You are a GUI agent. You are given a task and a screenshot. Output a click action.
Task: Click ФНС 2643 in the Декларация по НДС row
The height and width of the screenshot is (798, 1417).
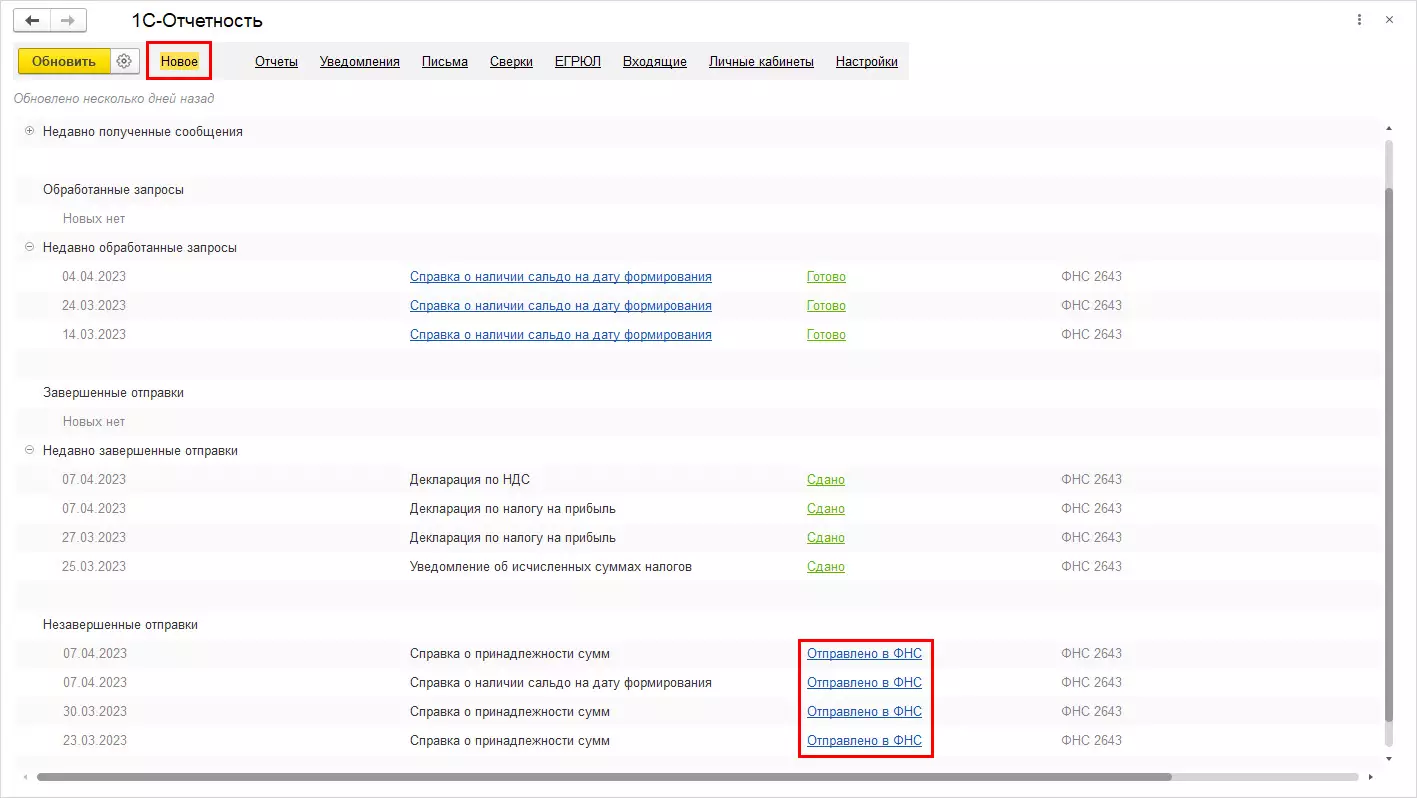(1091, 479)
